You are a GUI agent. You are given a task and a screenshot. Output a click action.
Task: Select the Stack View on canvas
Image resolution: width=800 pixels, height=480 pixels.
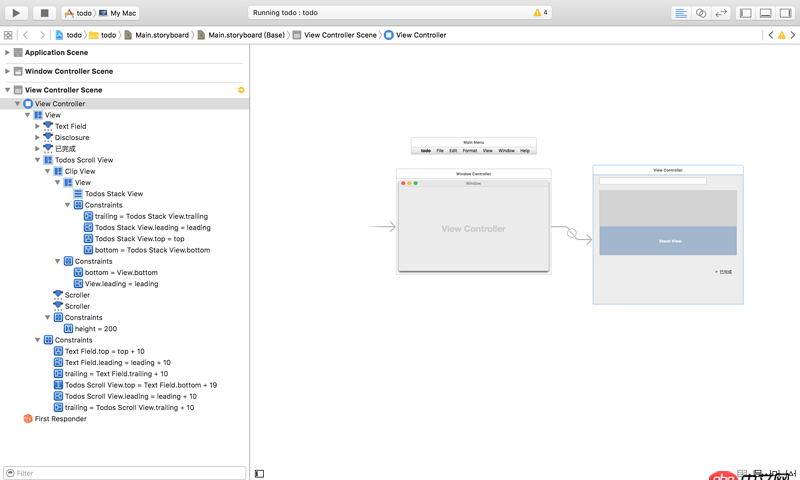click(668, 241)
